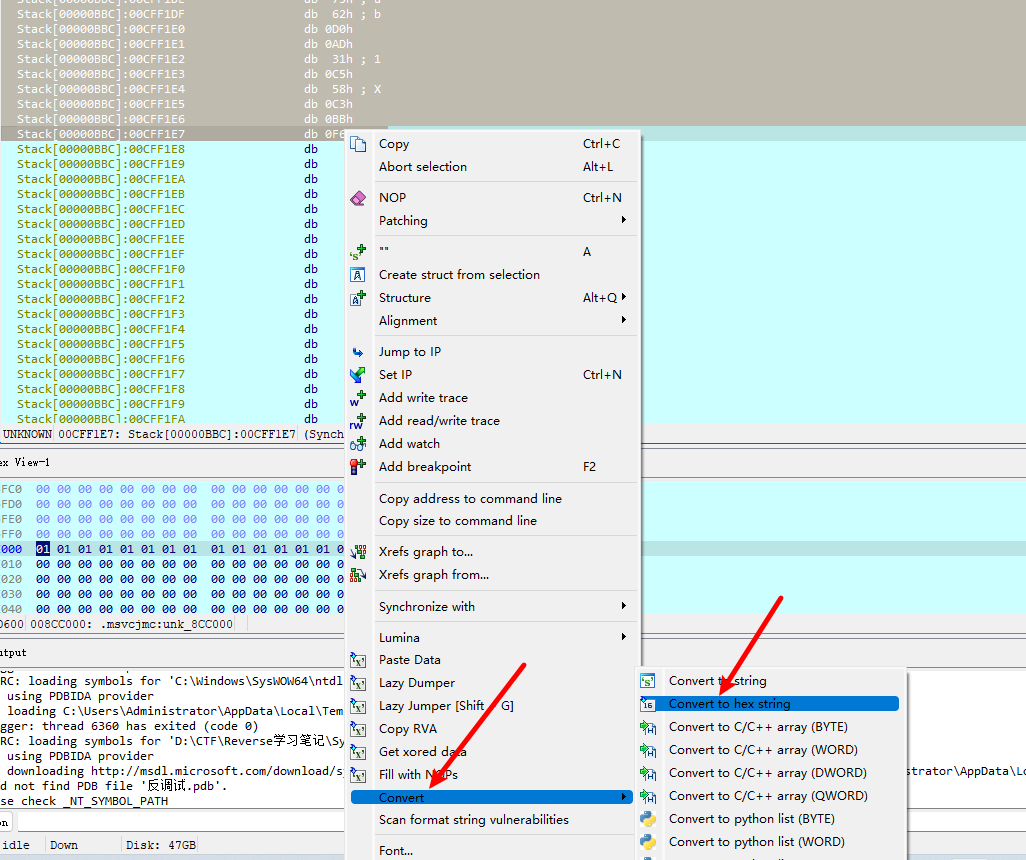Click the Add read/write trace icon
The image size is (1026, 860).
pyautogui.click(x=358, y=421)
